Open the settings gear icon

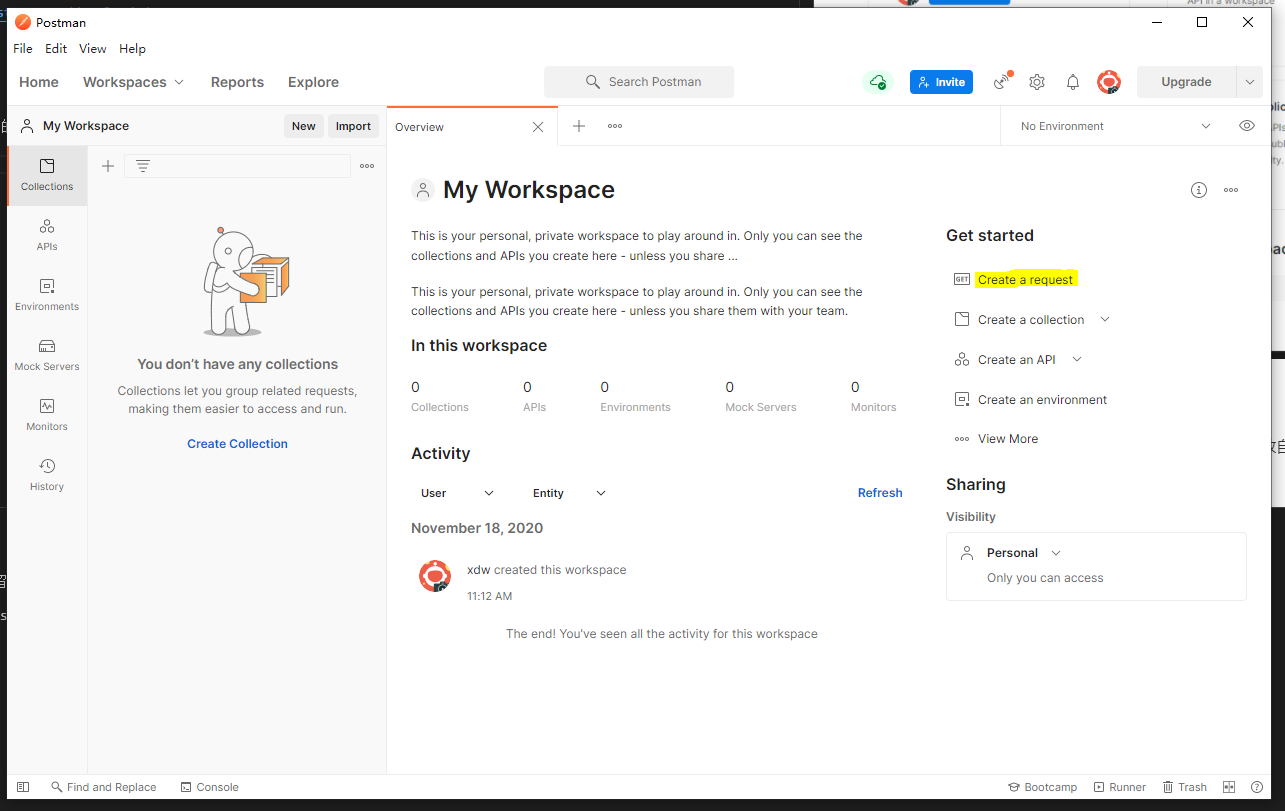[1037, 82]
